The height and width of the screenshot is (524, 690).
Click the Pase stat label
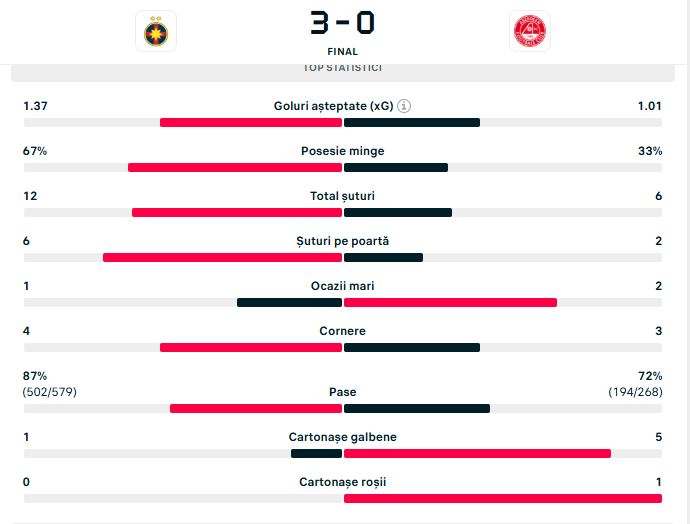[342, 392]
